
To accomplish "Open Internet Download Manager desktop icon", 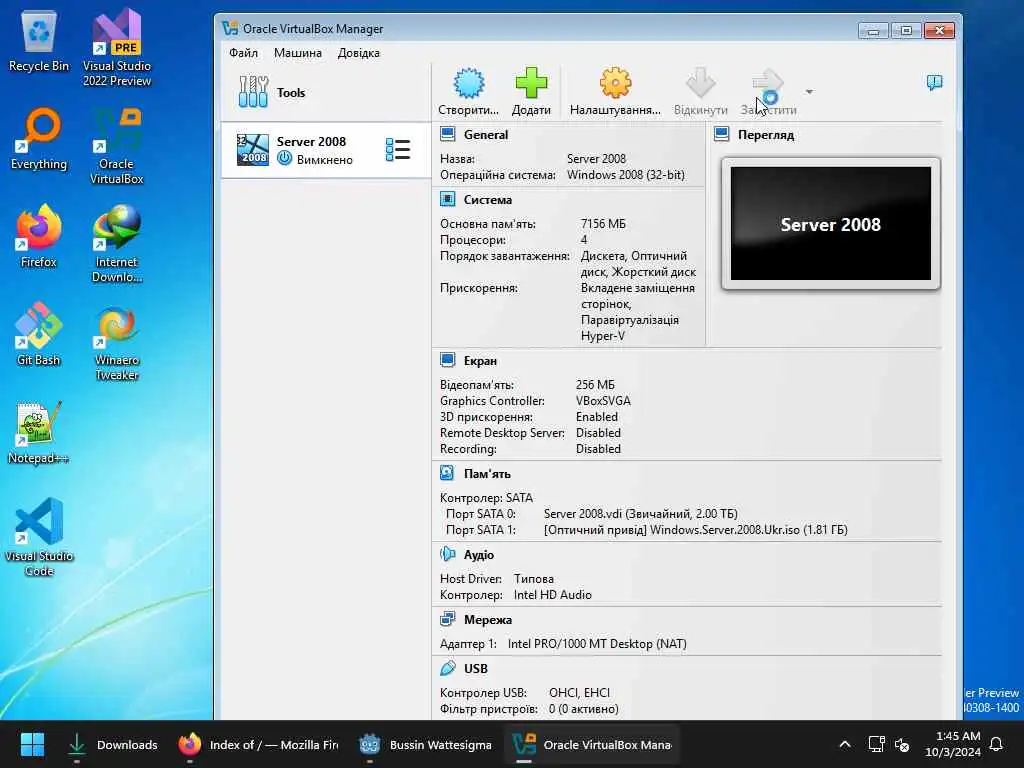I will pyautogui.click(x=117, y=244).
